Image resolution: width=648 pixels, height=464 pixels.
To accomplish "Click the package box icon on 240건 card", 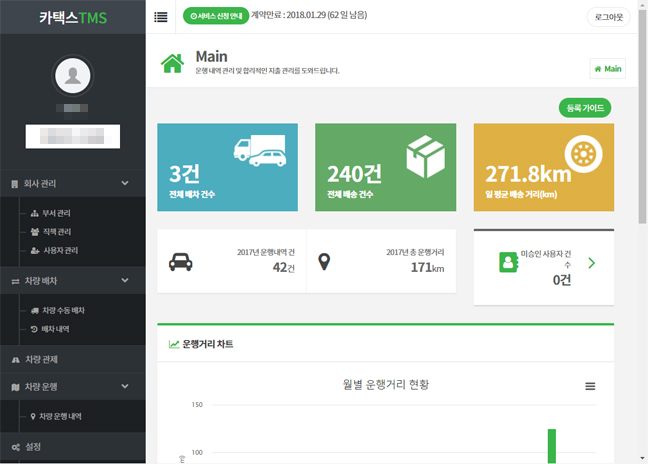I will 426,157.
